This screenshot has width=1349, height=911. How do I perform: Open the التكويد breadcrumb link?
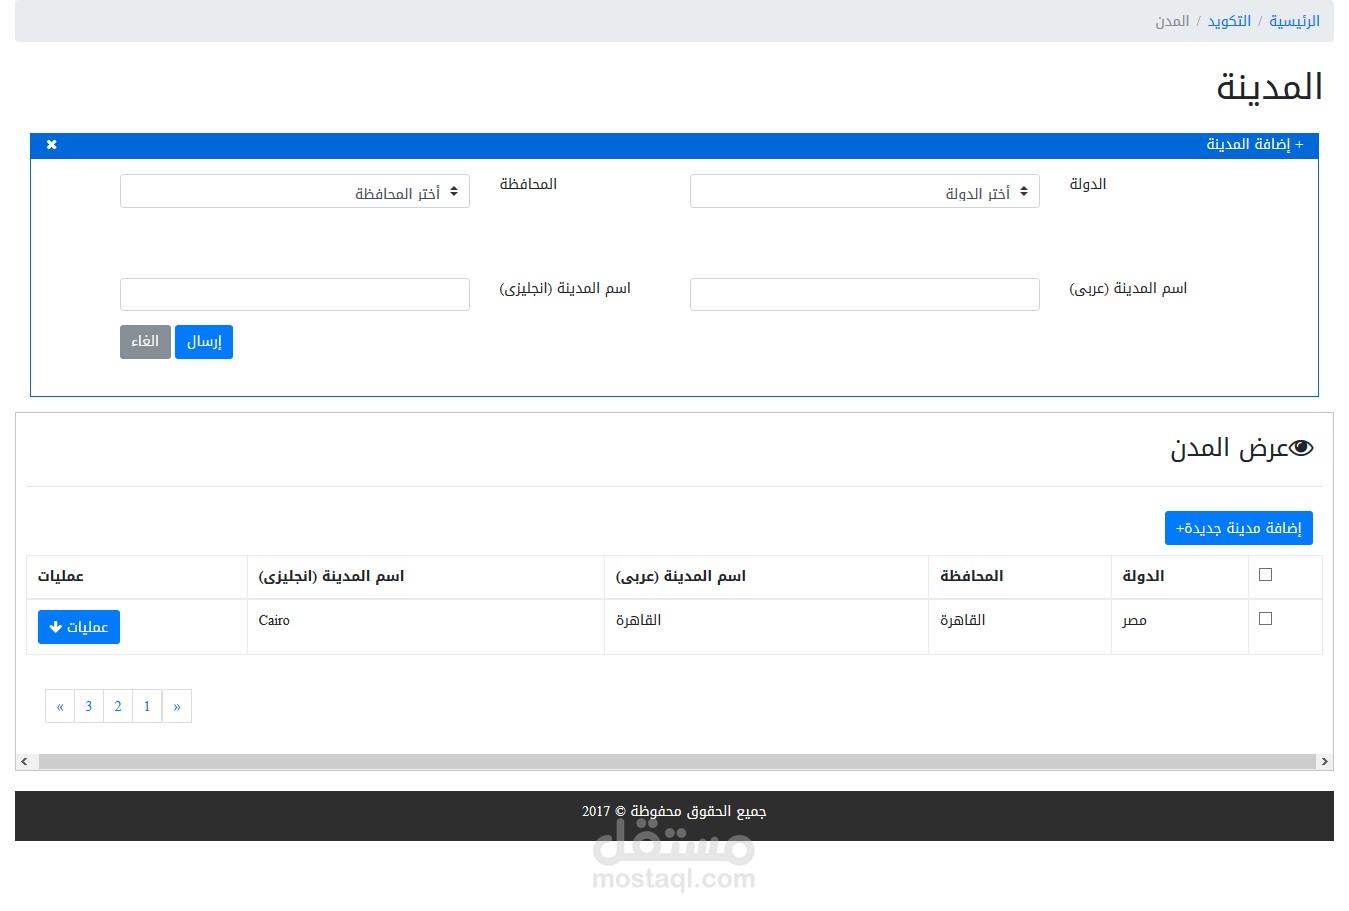coord(1229,21)
